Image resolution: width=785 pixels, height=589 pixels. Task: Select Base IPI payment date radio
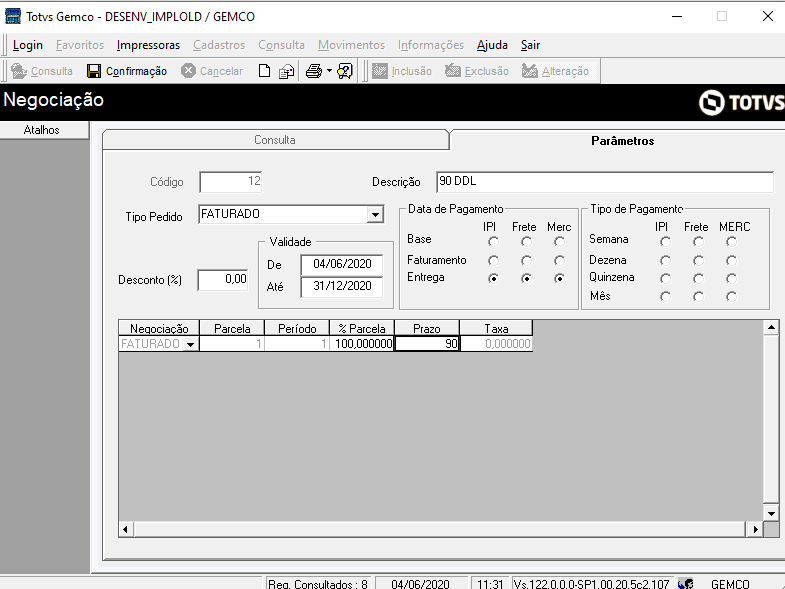click(493, 242)
